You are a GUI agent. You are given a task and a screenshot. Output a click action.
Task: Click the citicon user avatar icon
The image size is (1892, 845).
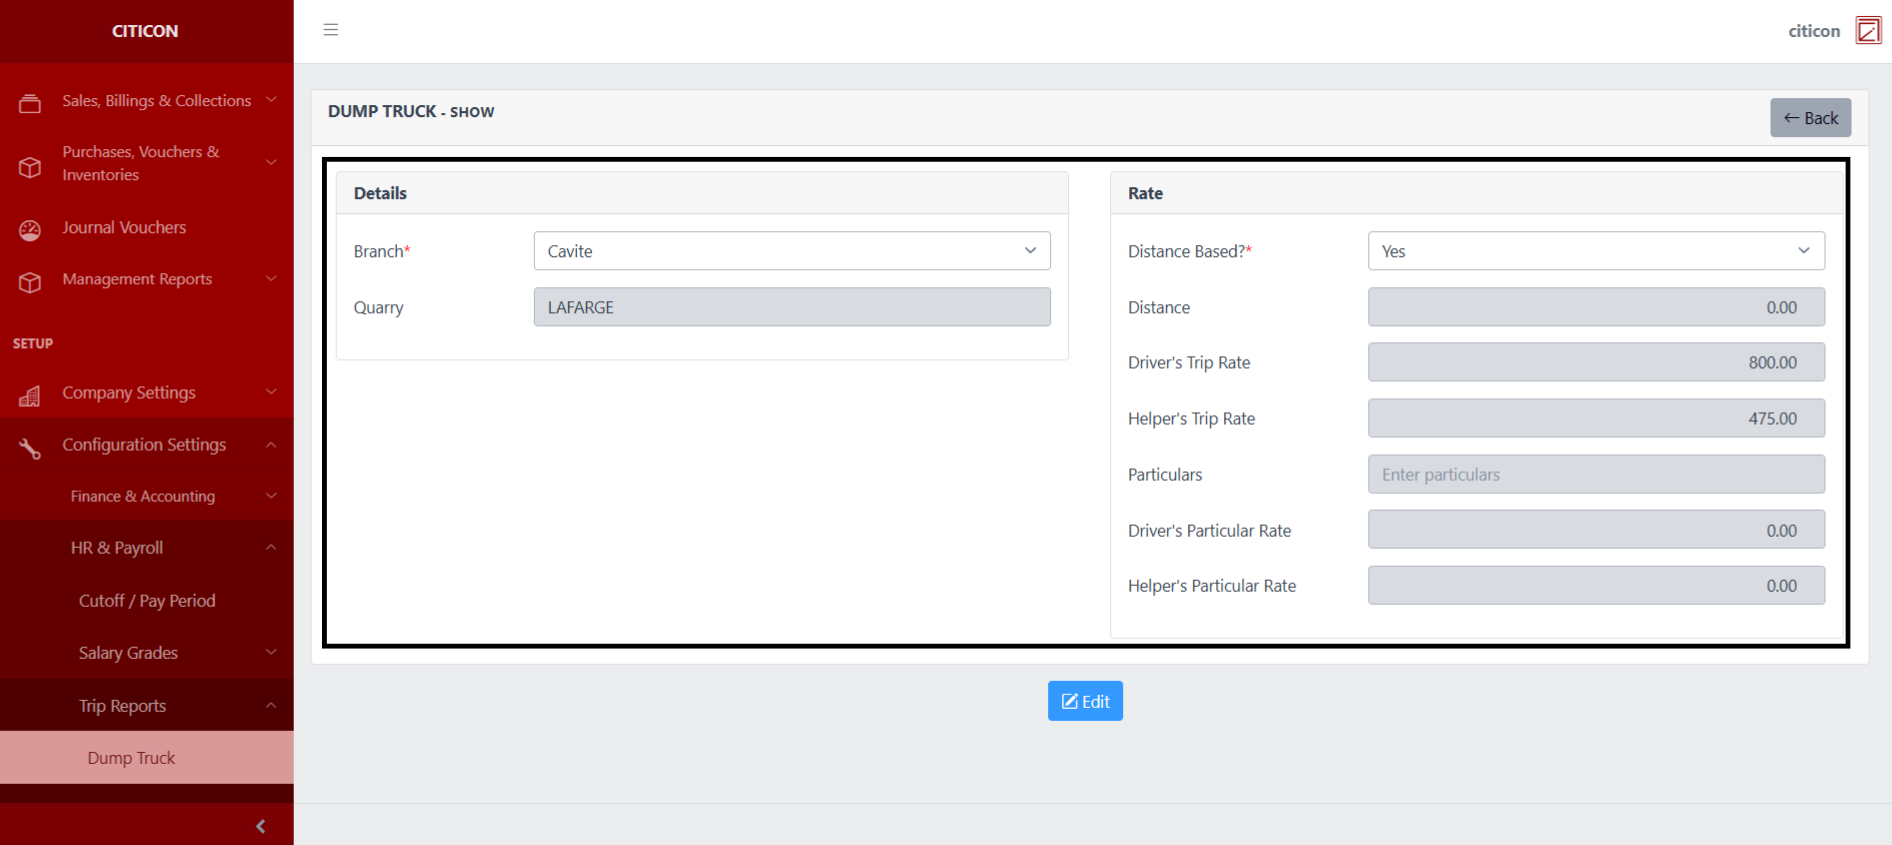(x=1867, y=30)
